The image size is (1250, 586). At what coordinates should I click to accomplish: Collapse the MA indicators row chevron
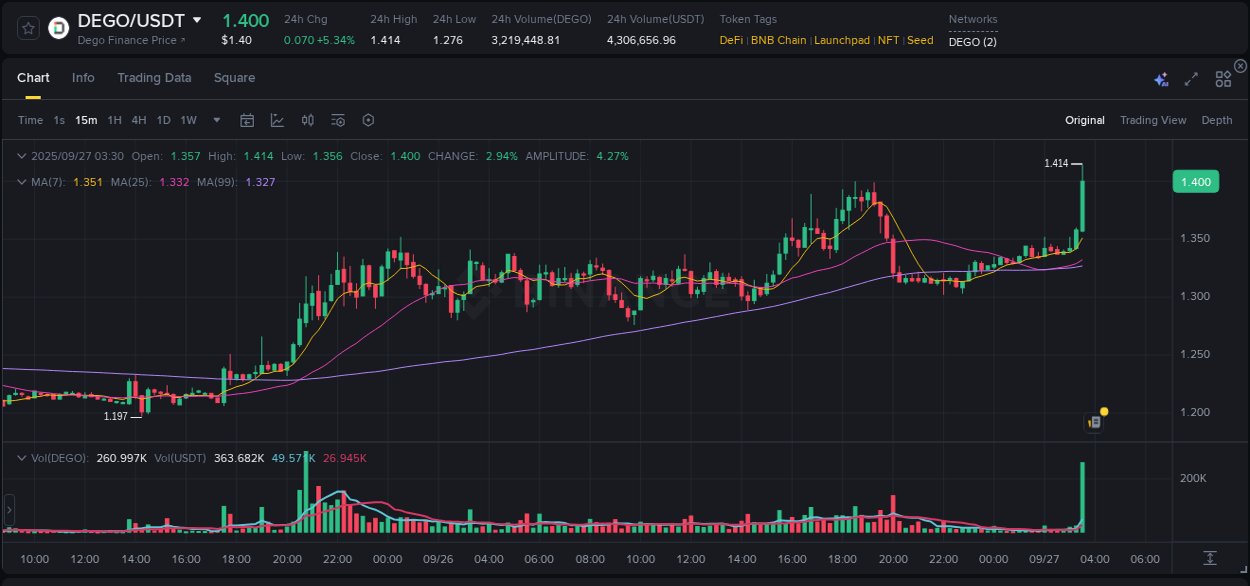pyautogui.click(x=22, y=182)
